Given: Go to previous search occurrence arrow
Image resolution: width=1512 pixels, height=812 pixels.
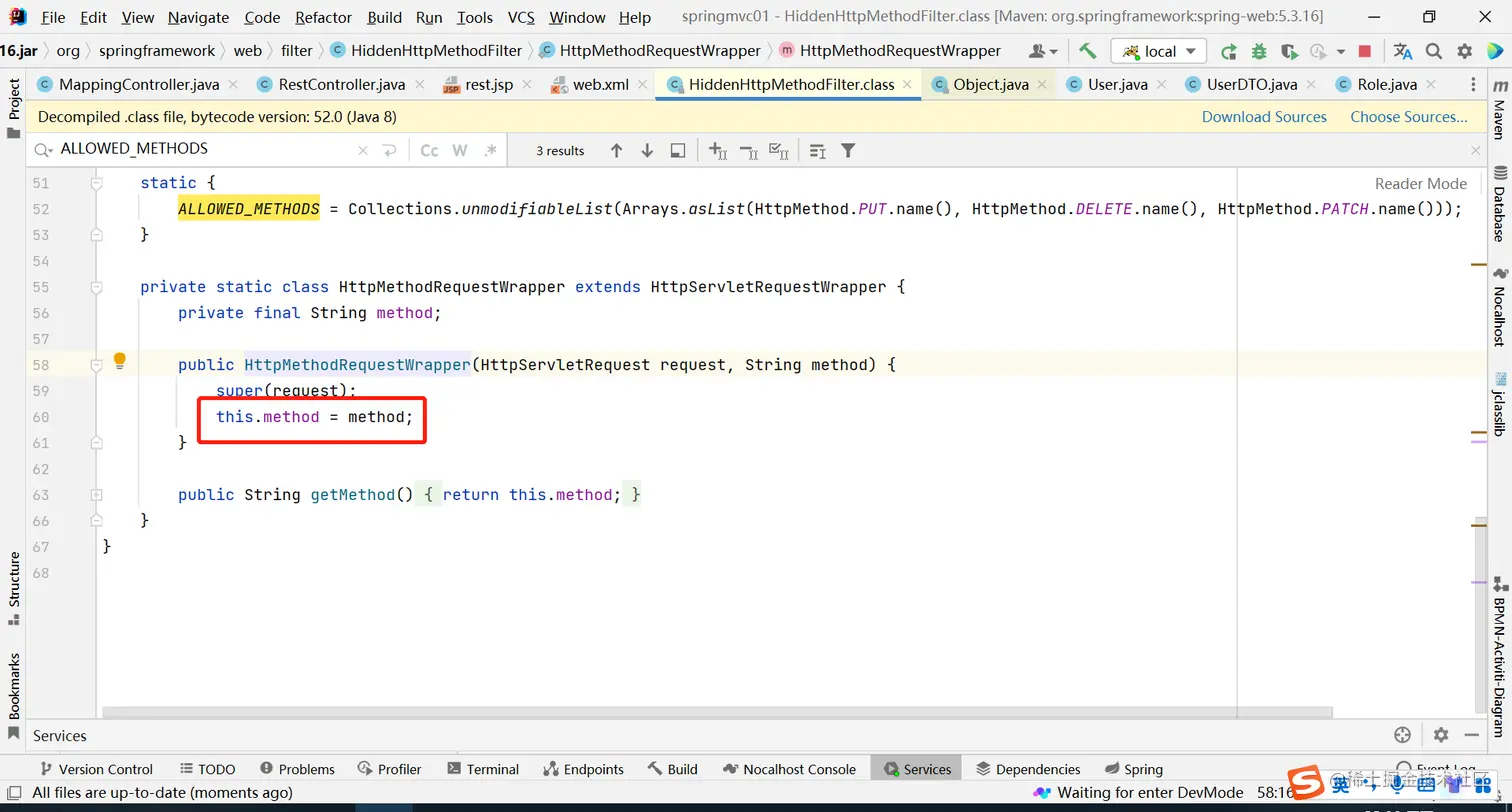Looking at the screenshot, I should (x=616, y=150).
